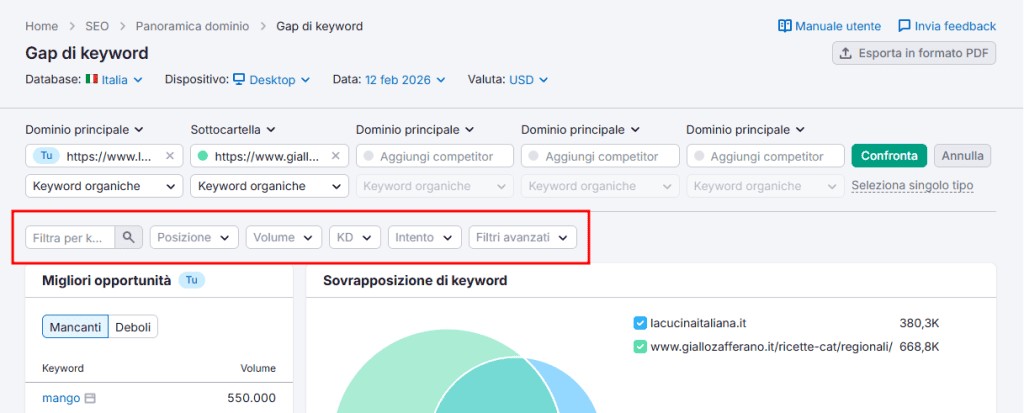Open the Manuale utente link
The height and width of the screenshot is (413, 1024).
pos(838,26)
